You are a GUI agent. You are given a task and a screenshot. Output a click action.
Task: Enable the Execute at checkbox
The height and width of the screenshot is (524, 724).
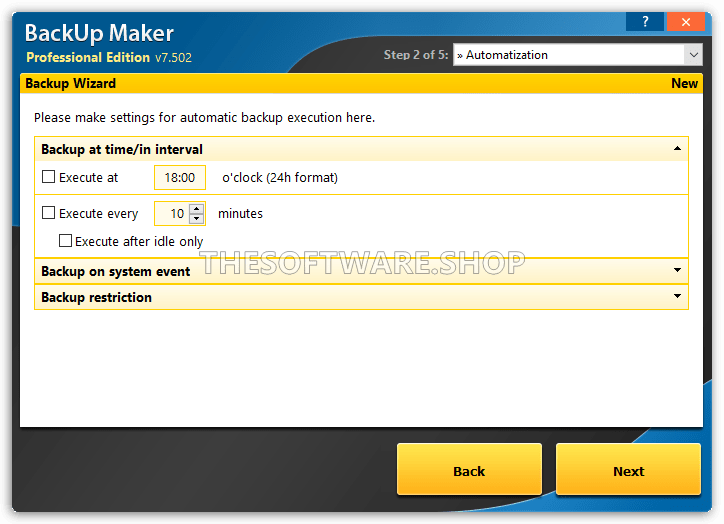click(x=48, y=177)
